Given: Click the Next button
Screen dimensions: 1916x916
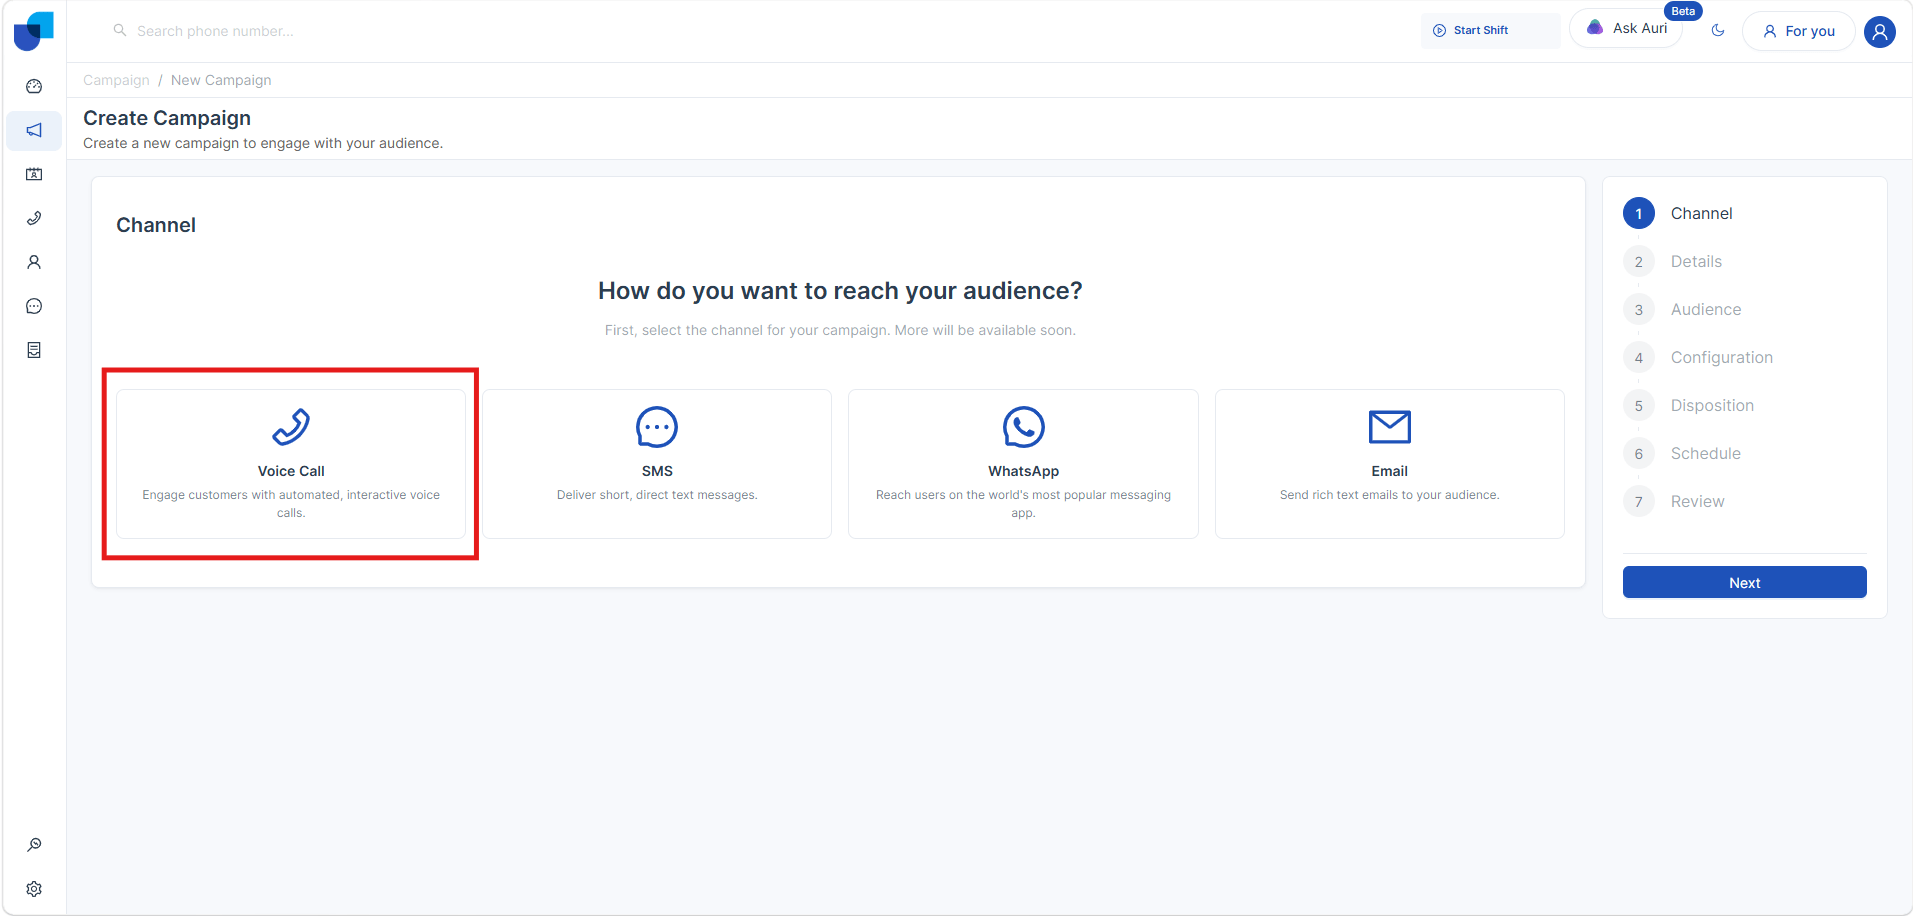Looking at the screenshot, I should (1744, 583).
